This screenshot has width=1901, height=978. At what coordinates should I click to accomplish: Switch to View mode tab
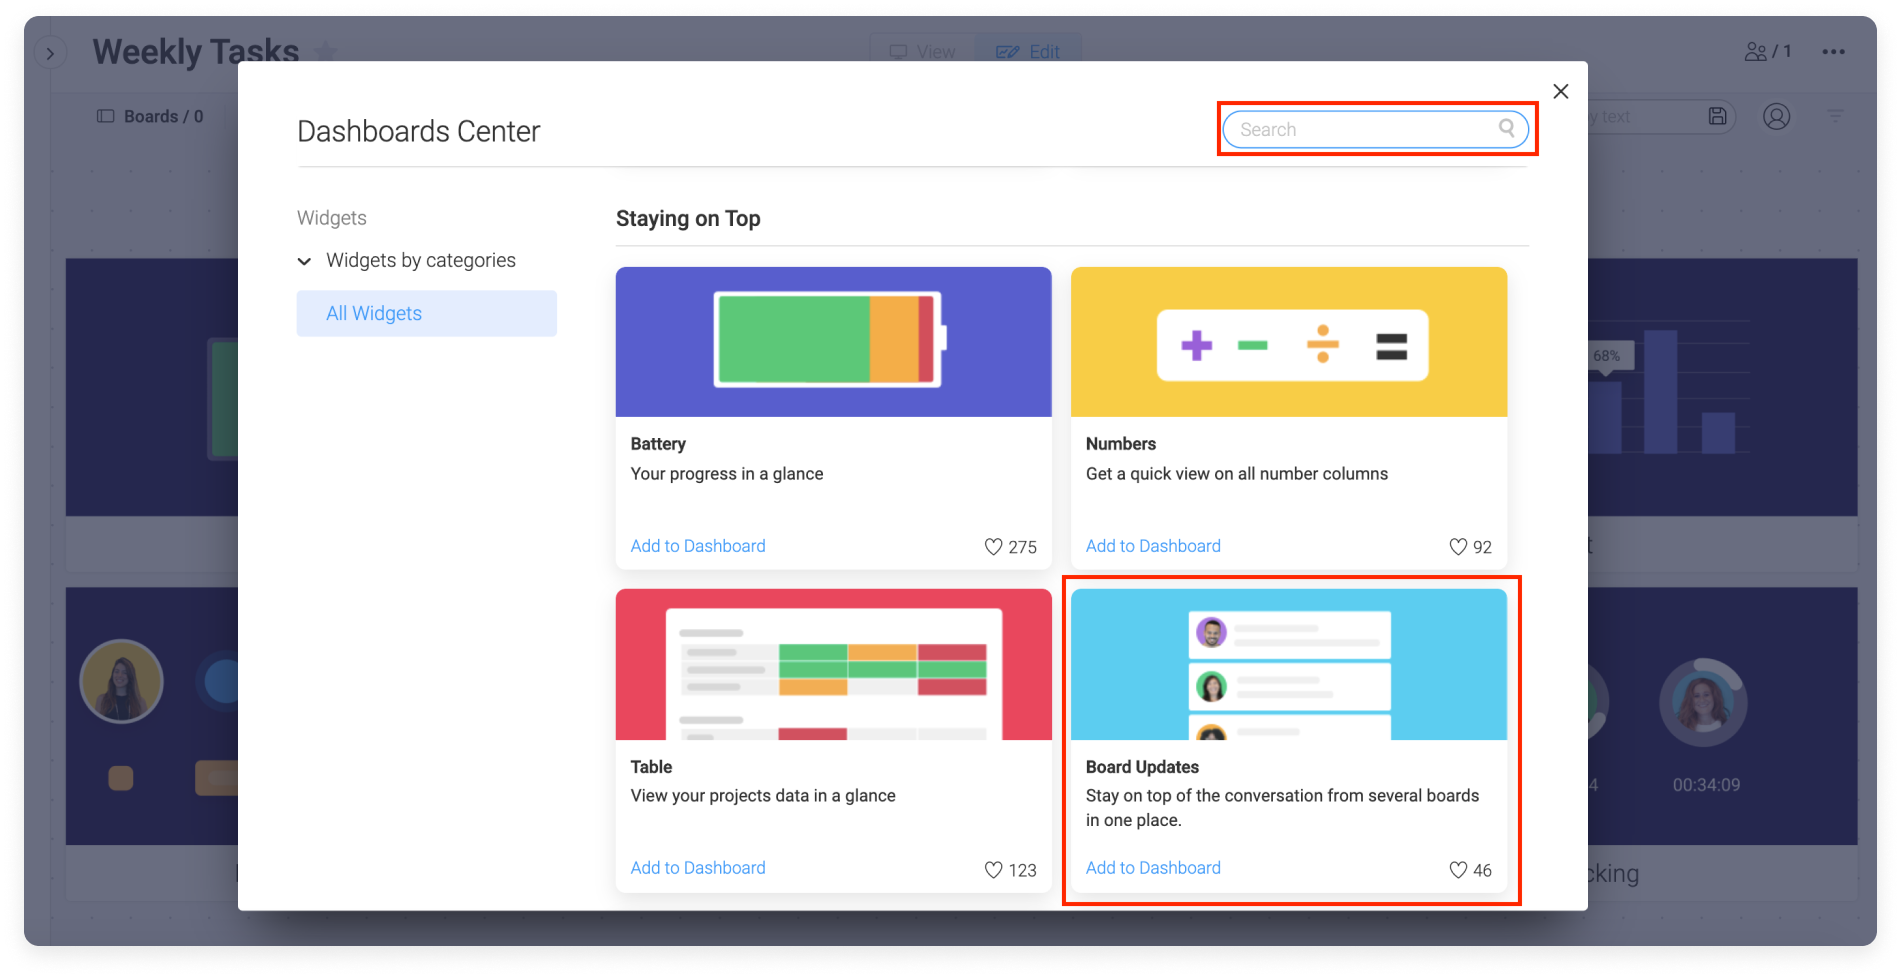(922, 51)
